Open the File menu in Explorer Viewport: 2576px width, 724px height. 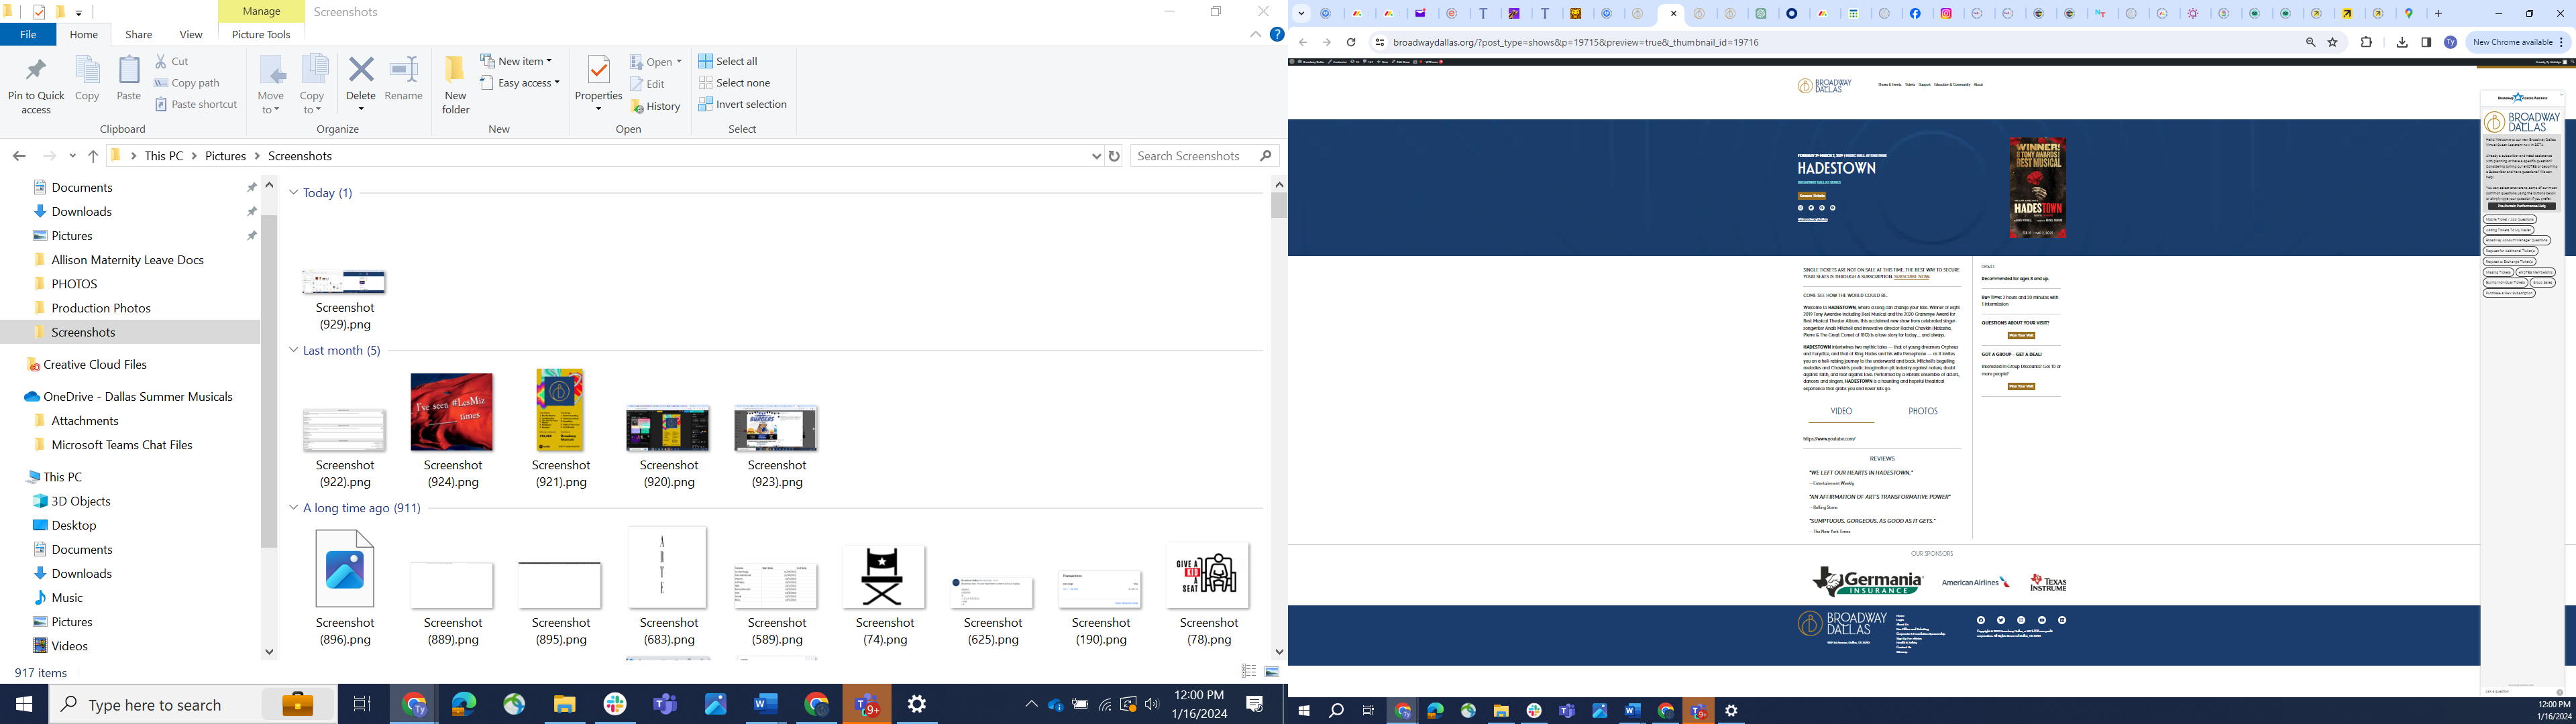click(x=28, y=34)
